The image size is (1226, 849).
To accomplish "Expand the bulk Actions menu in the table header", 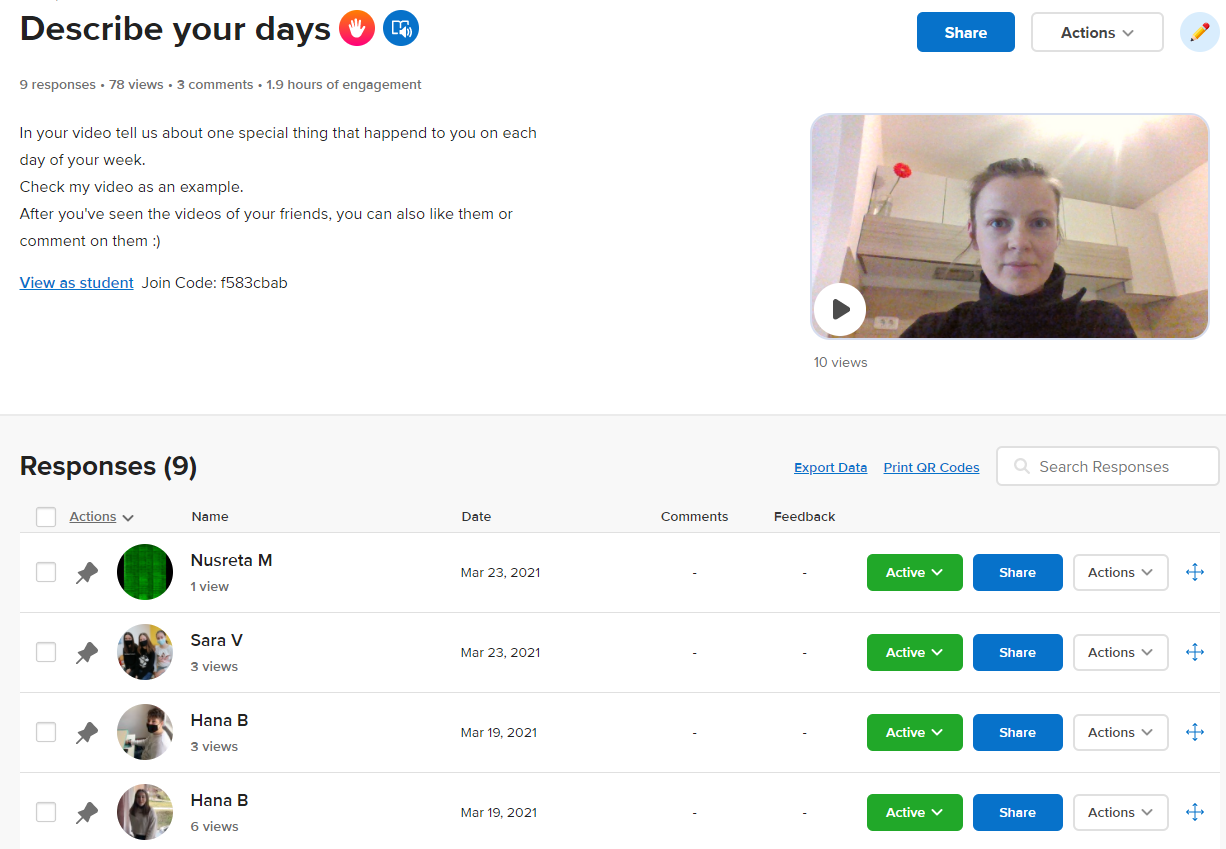I will click(101, 517).
